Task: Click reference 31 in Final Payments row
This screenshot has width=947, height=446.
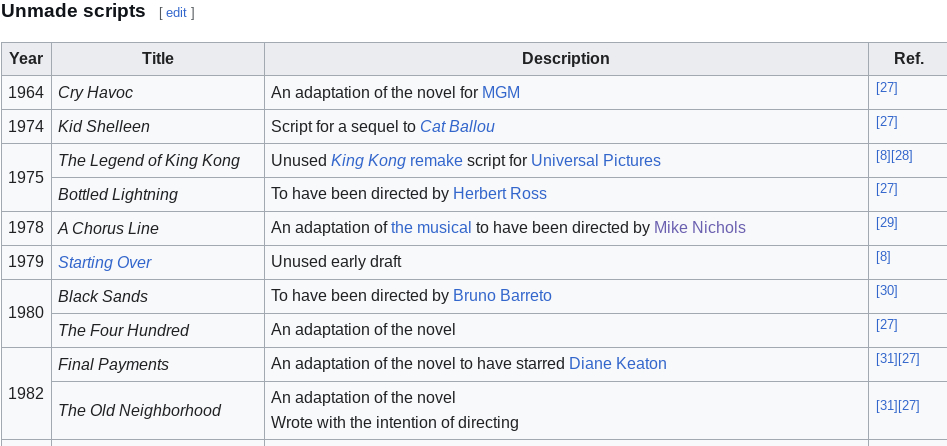Action: [x=886, y=359]
